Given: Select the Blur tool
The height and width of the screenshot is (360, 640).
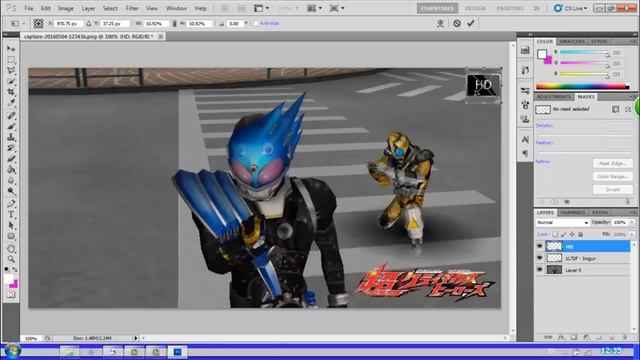Looking at the screenshot, I should point(11,180).
